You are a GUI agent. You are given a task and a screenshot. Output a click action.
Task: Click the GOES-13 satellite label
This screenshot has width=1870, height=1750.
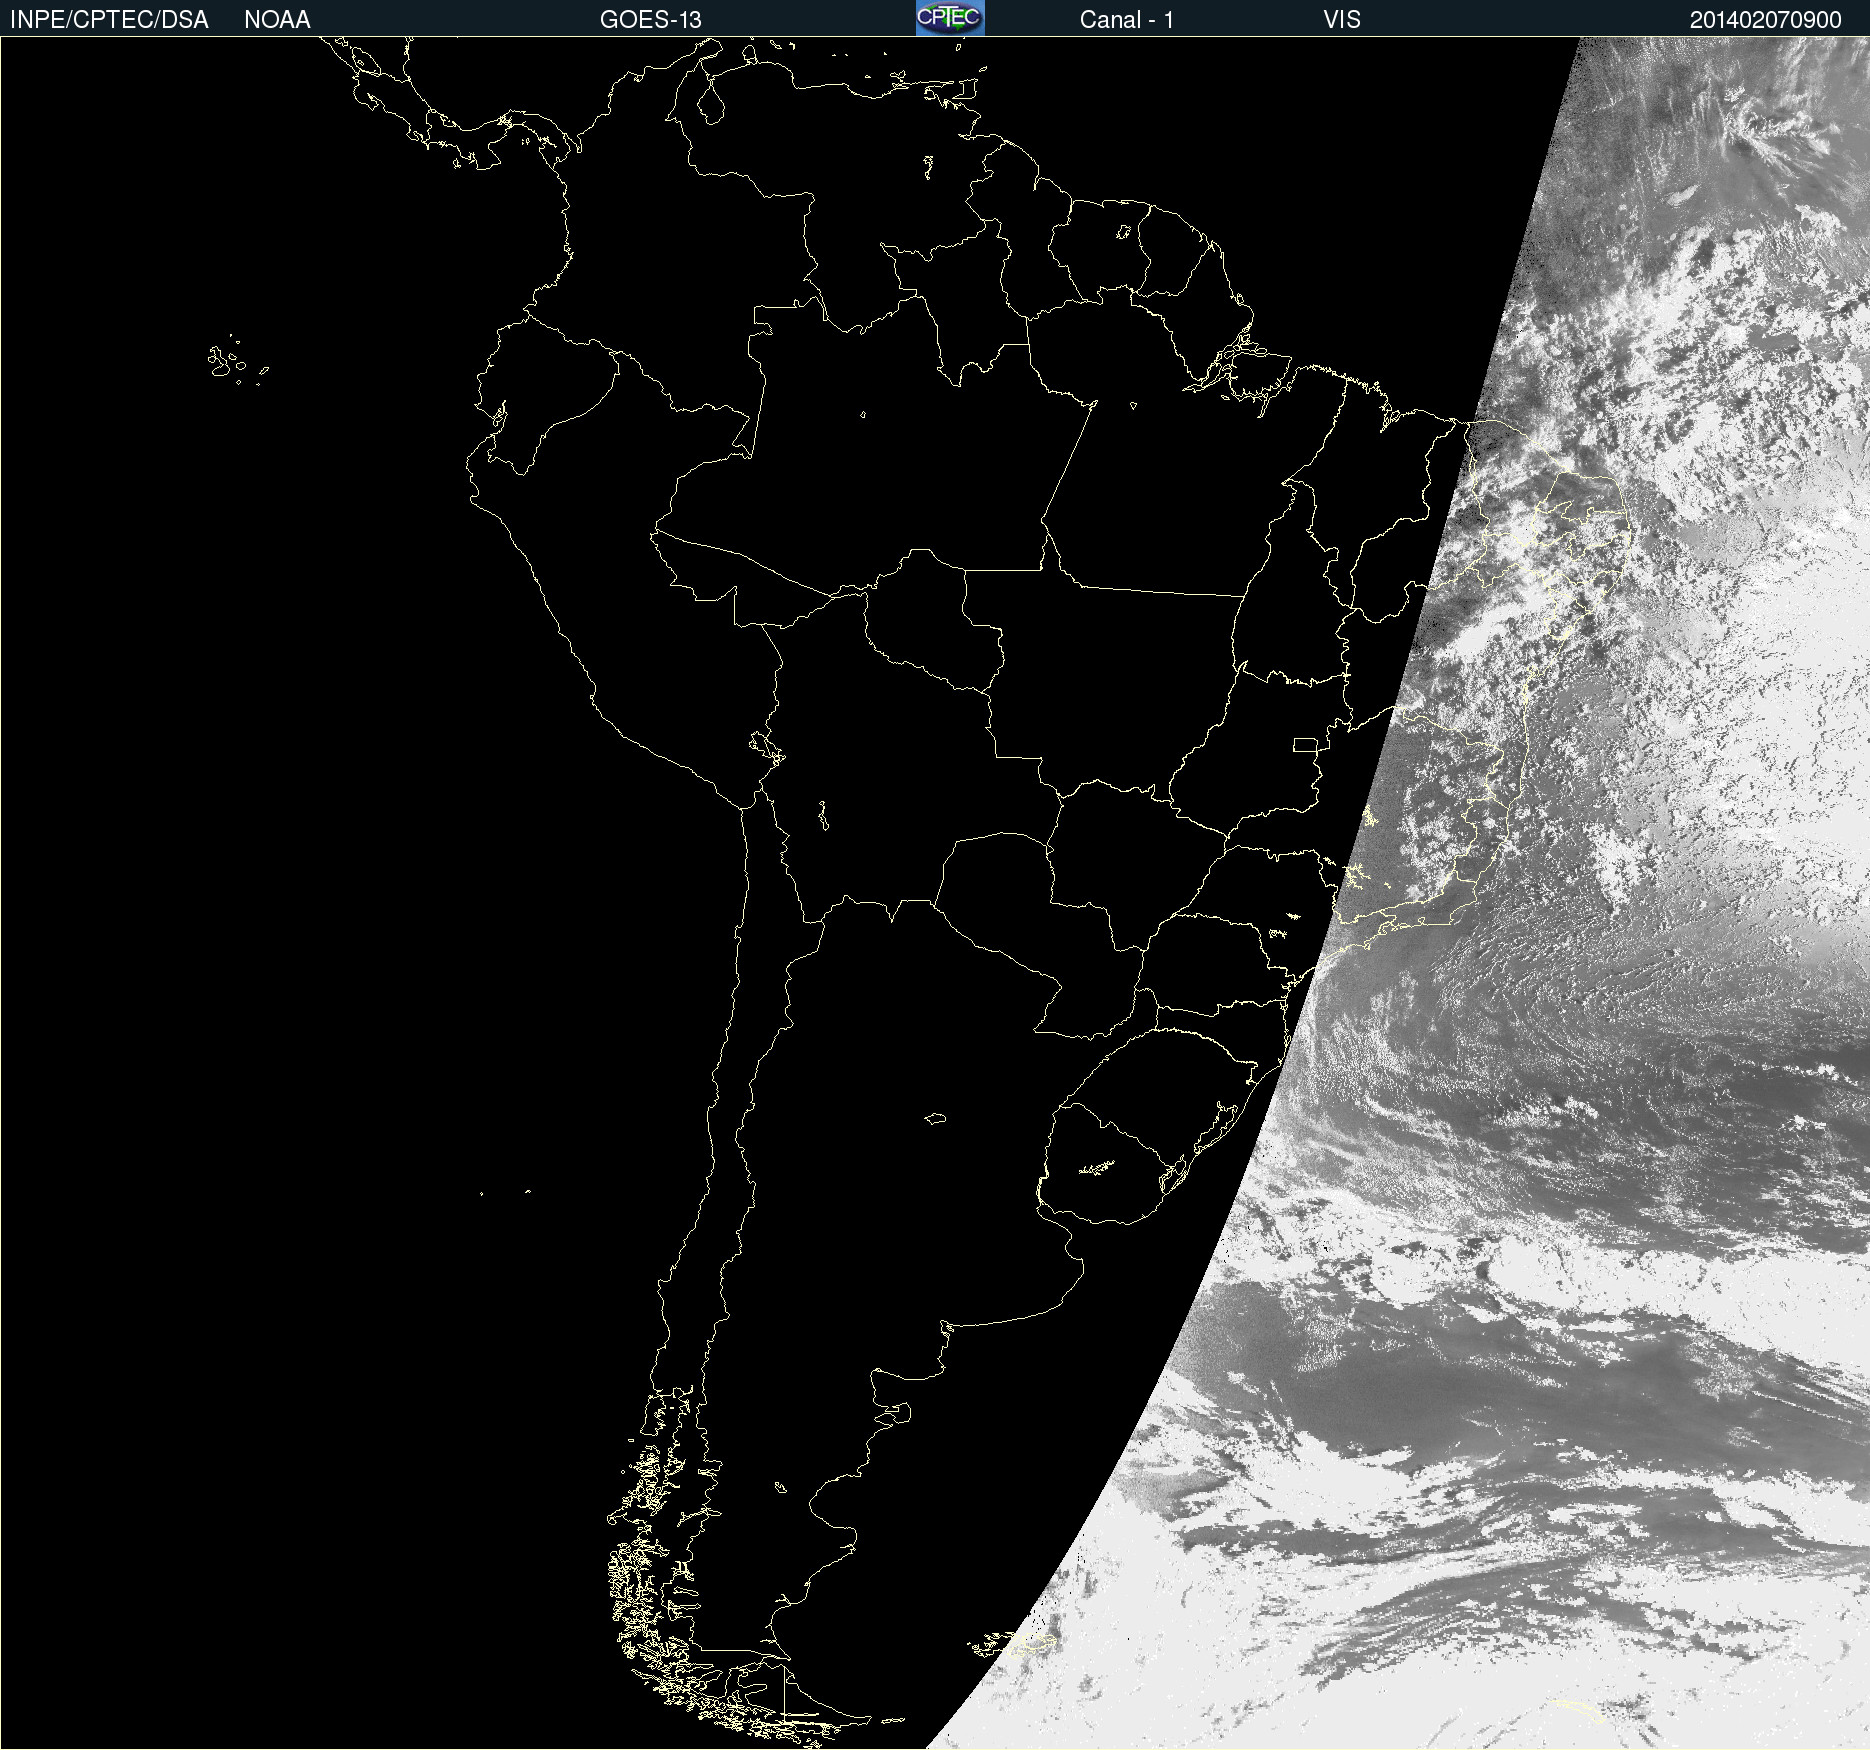click(x=651, y=20)
